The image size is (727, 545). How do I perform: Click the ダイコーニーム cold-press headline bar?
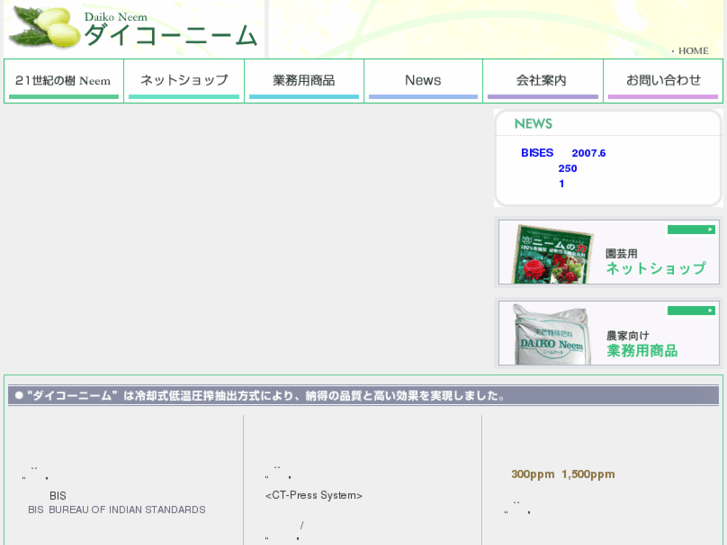(x=363, y=396)
